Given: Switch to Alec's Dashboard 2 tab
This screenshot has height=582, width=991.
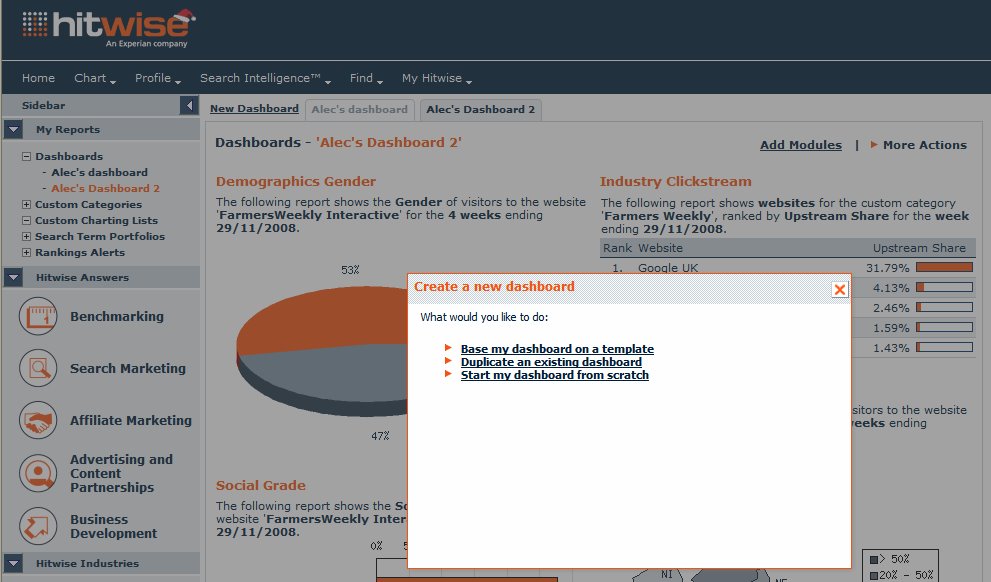Looking at the screenshot, I should (480, 110).
